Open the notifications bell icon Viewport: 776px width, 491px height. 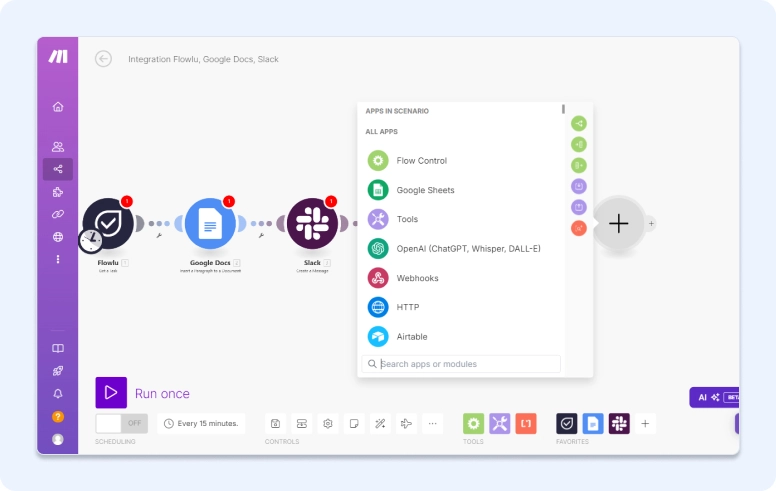pyautogui.click(x=58, y=393)
